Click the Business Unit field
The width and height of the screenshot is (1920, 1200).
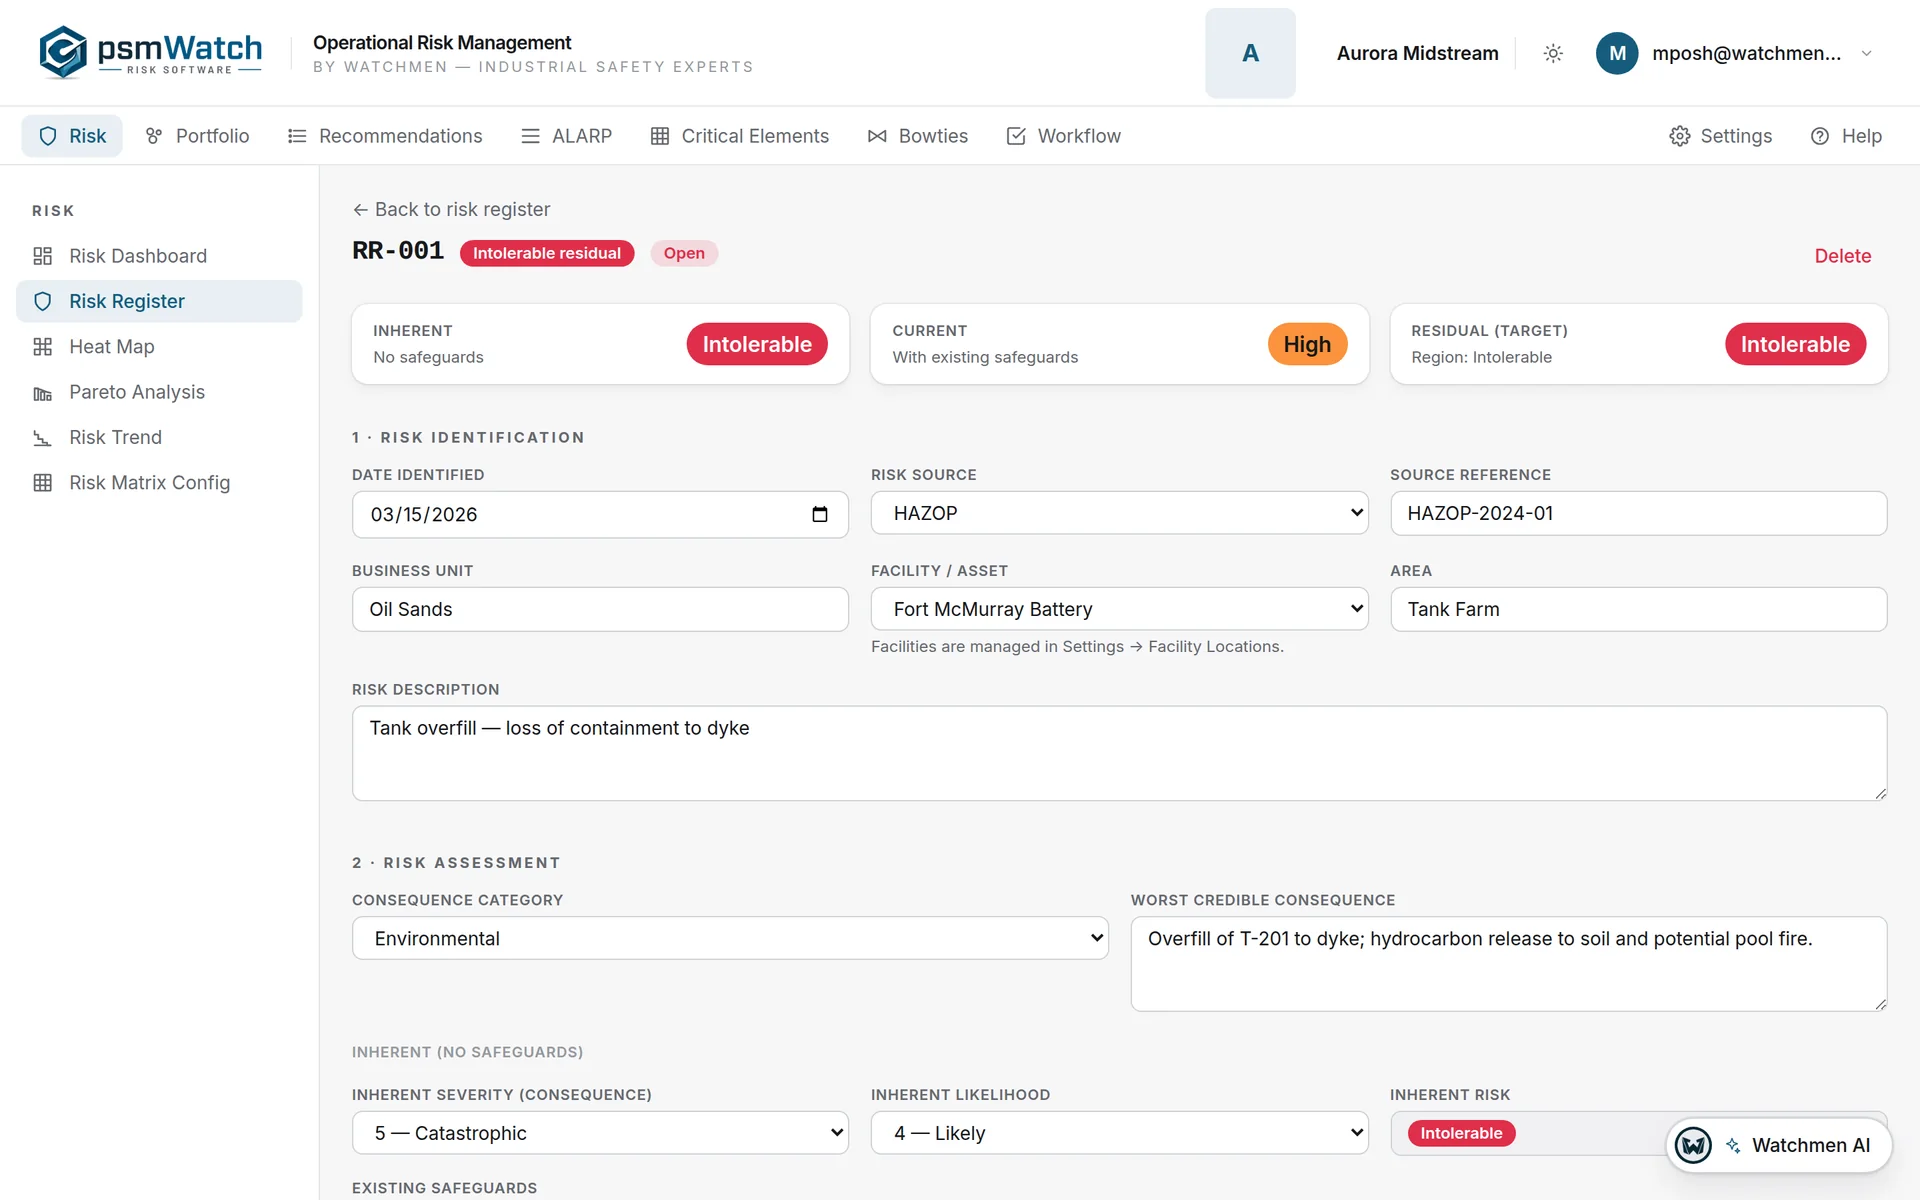[600, 609]
